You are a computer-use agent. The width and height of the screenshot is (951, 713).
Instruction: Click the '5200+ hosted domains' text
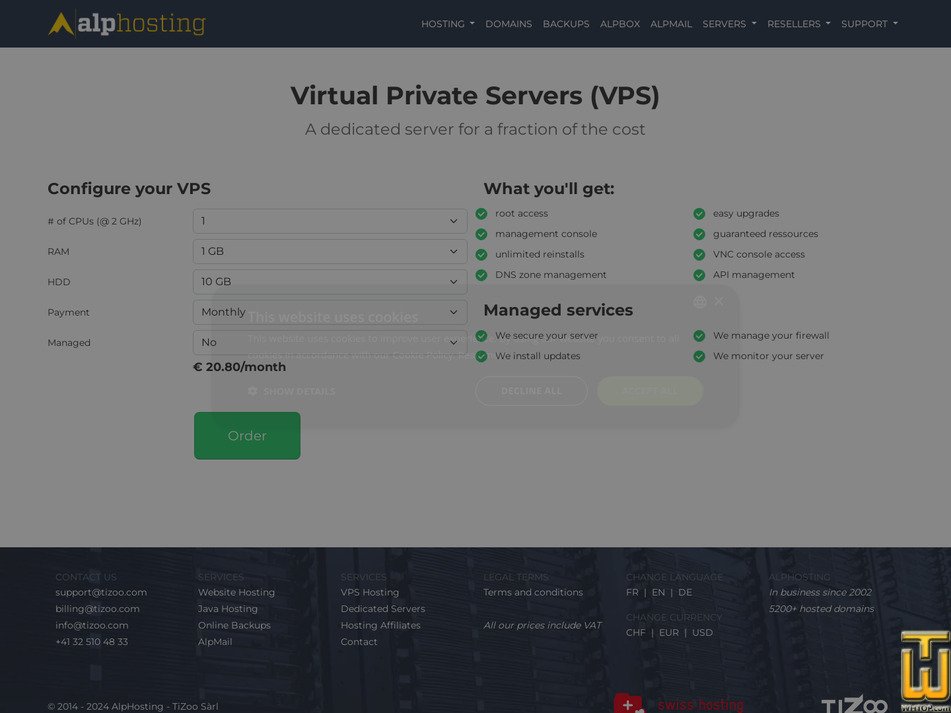(x=821, y=609)
